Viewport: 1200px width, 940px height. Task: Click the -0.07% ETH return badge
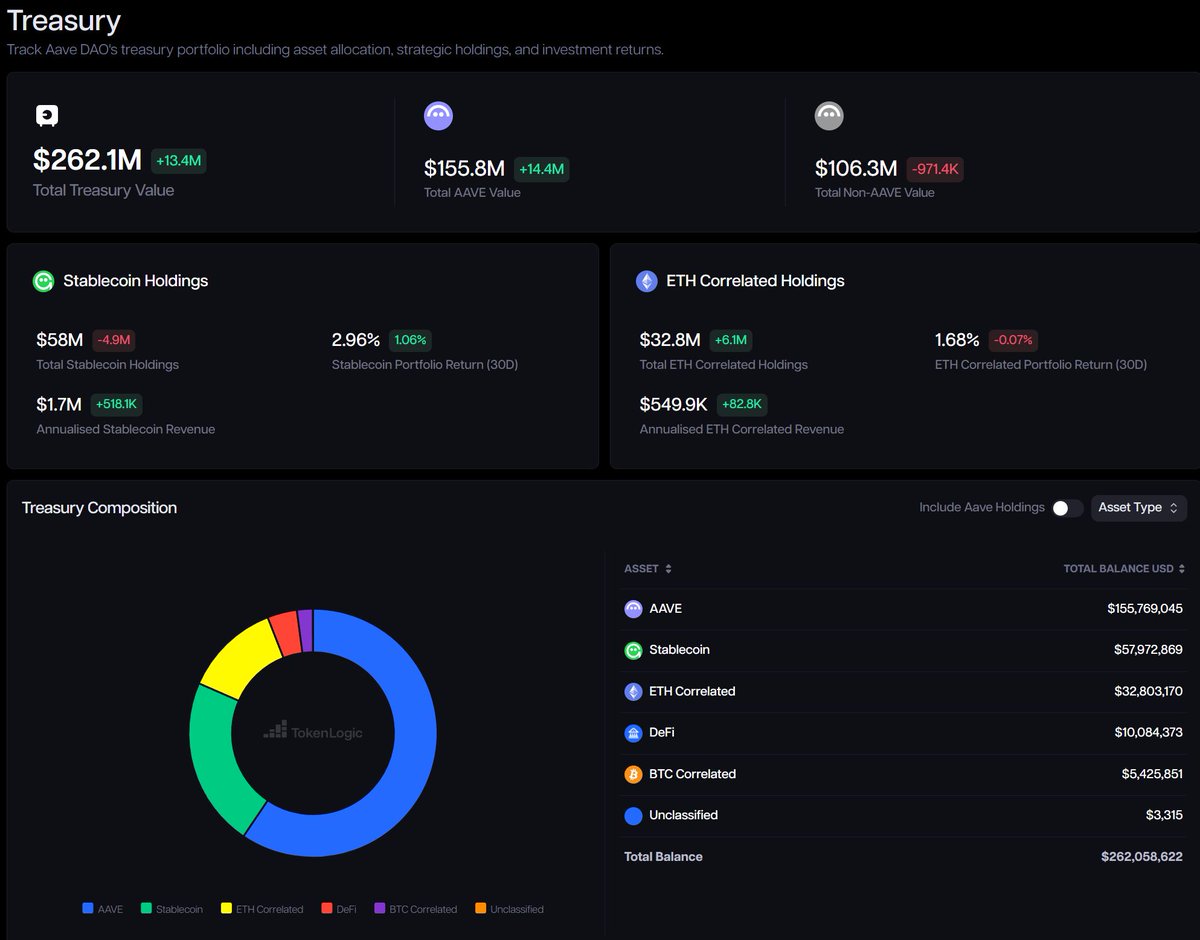click(1013, 340)
